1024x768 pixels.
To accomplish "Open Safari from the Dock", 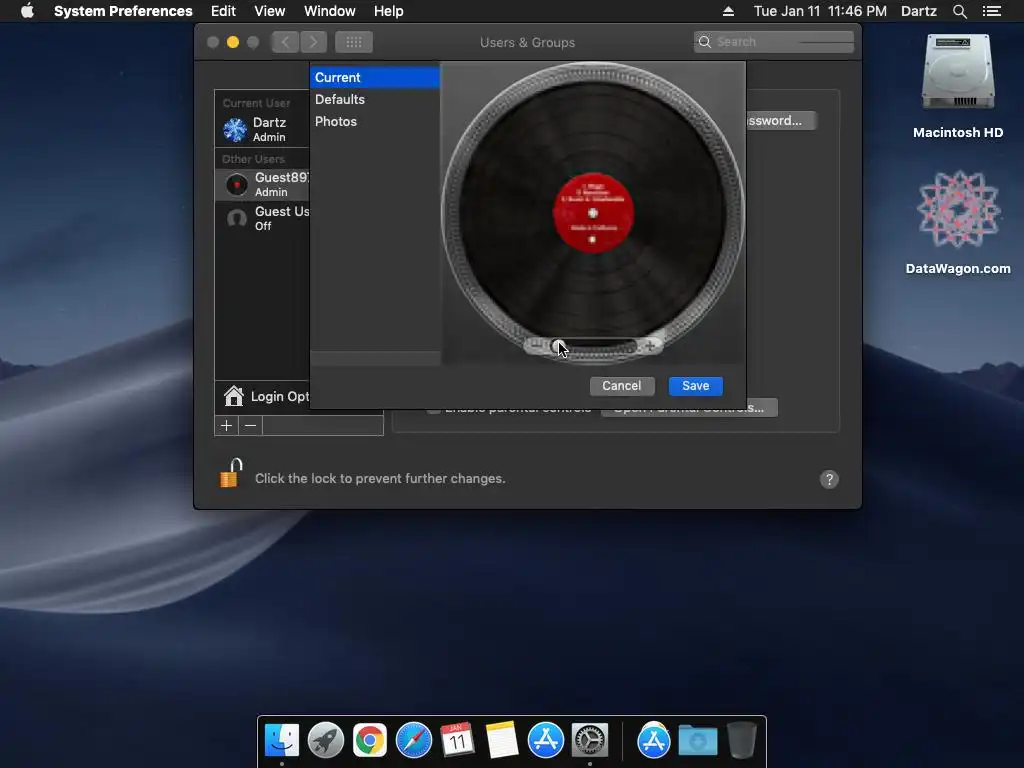I will (413, 740).
